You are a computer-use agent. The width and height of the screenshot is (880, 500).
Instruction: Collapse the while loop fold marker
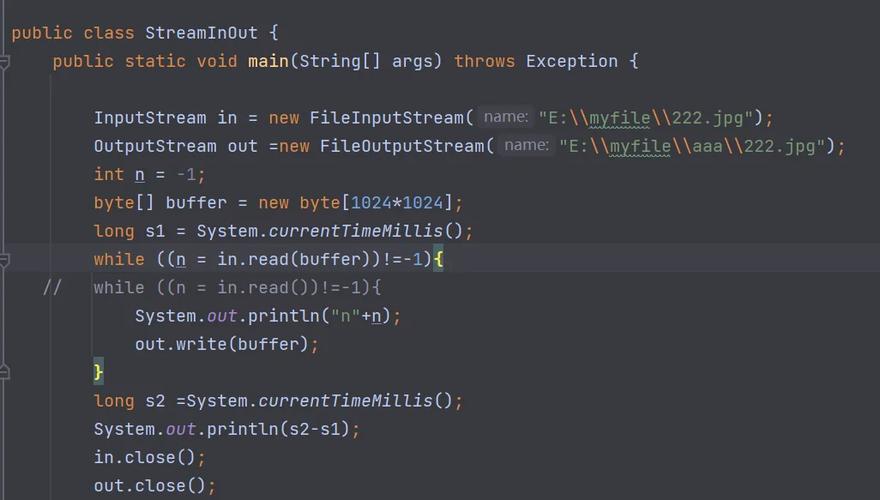pyautogui.click(x=4, y=260)
